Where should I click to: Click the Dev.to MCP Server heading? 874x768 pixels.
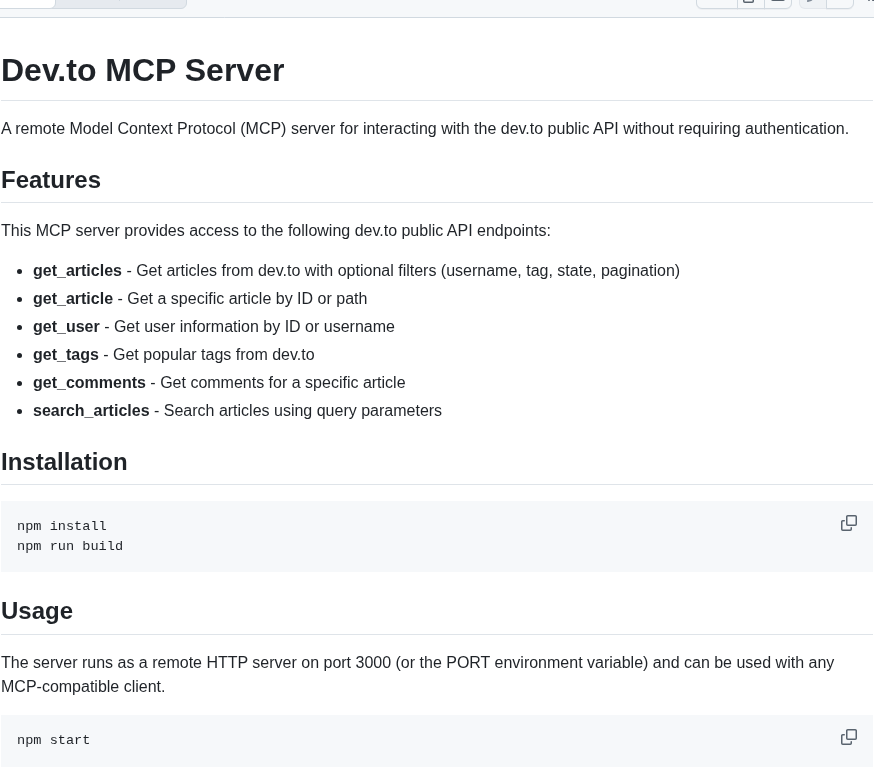click(143, 70)
